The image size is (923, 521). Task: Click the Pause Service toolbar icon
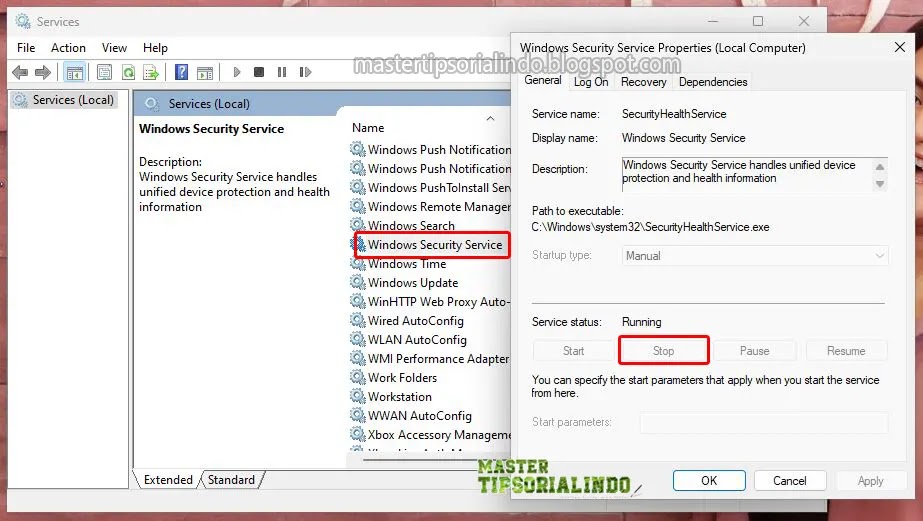click(x=282, y=72)
